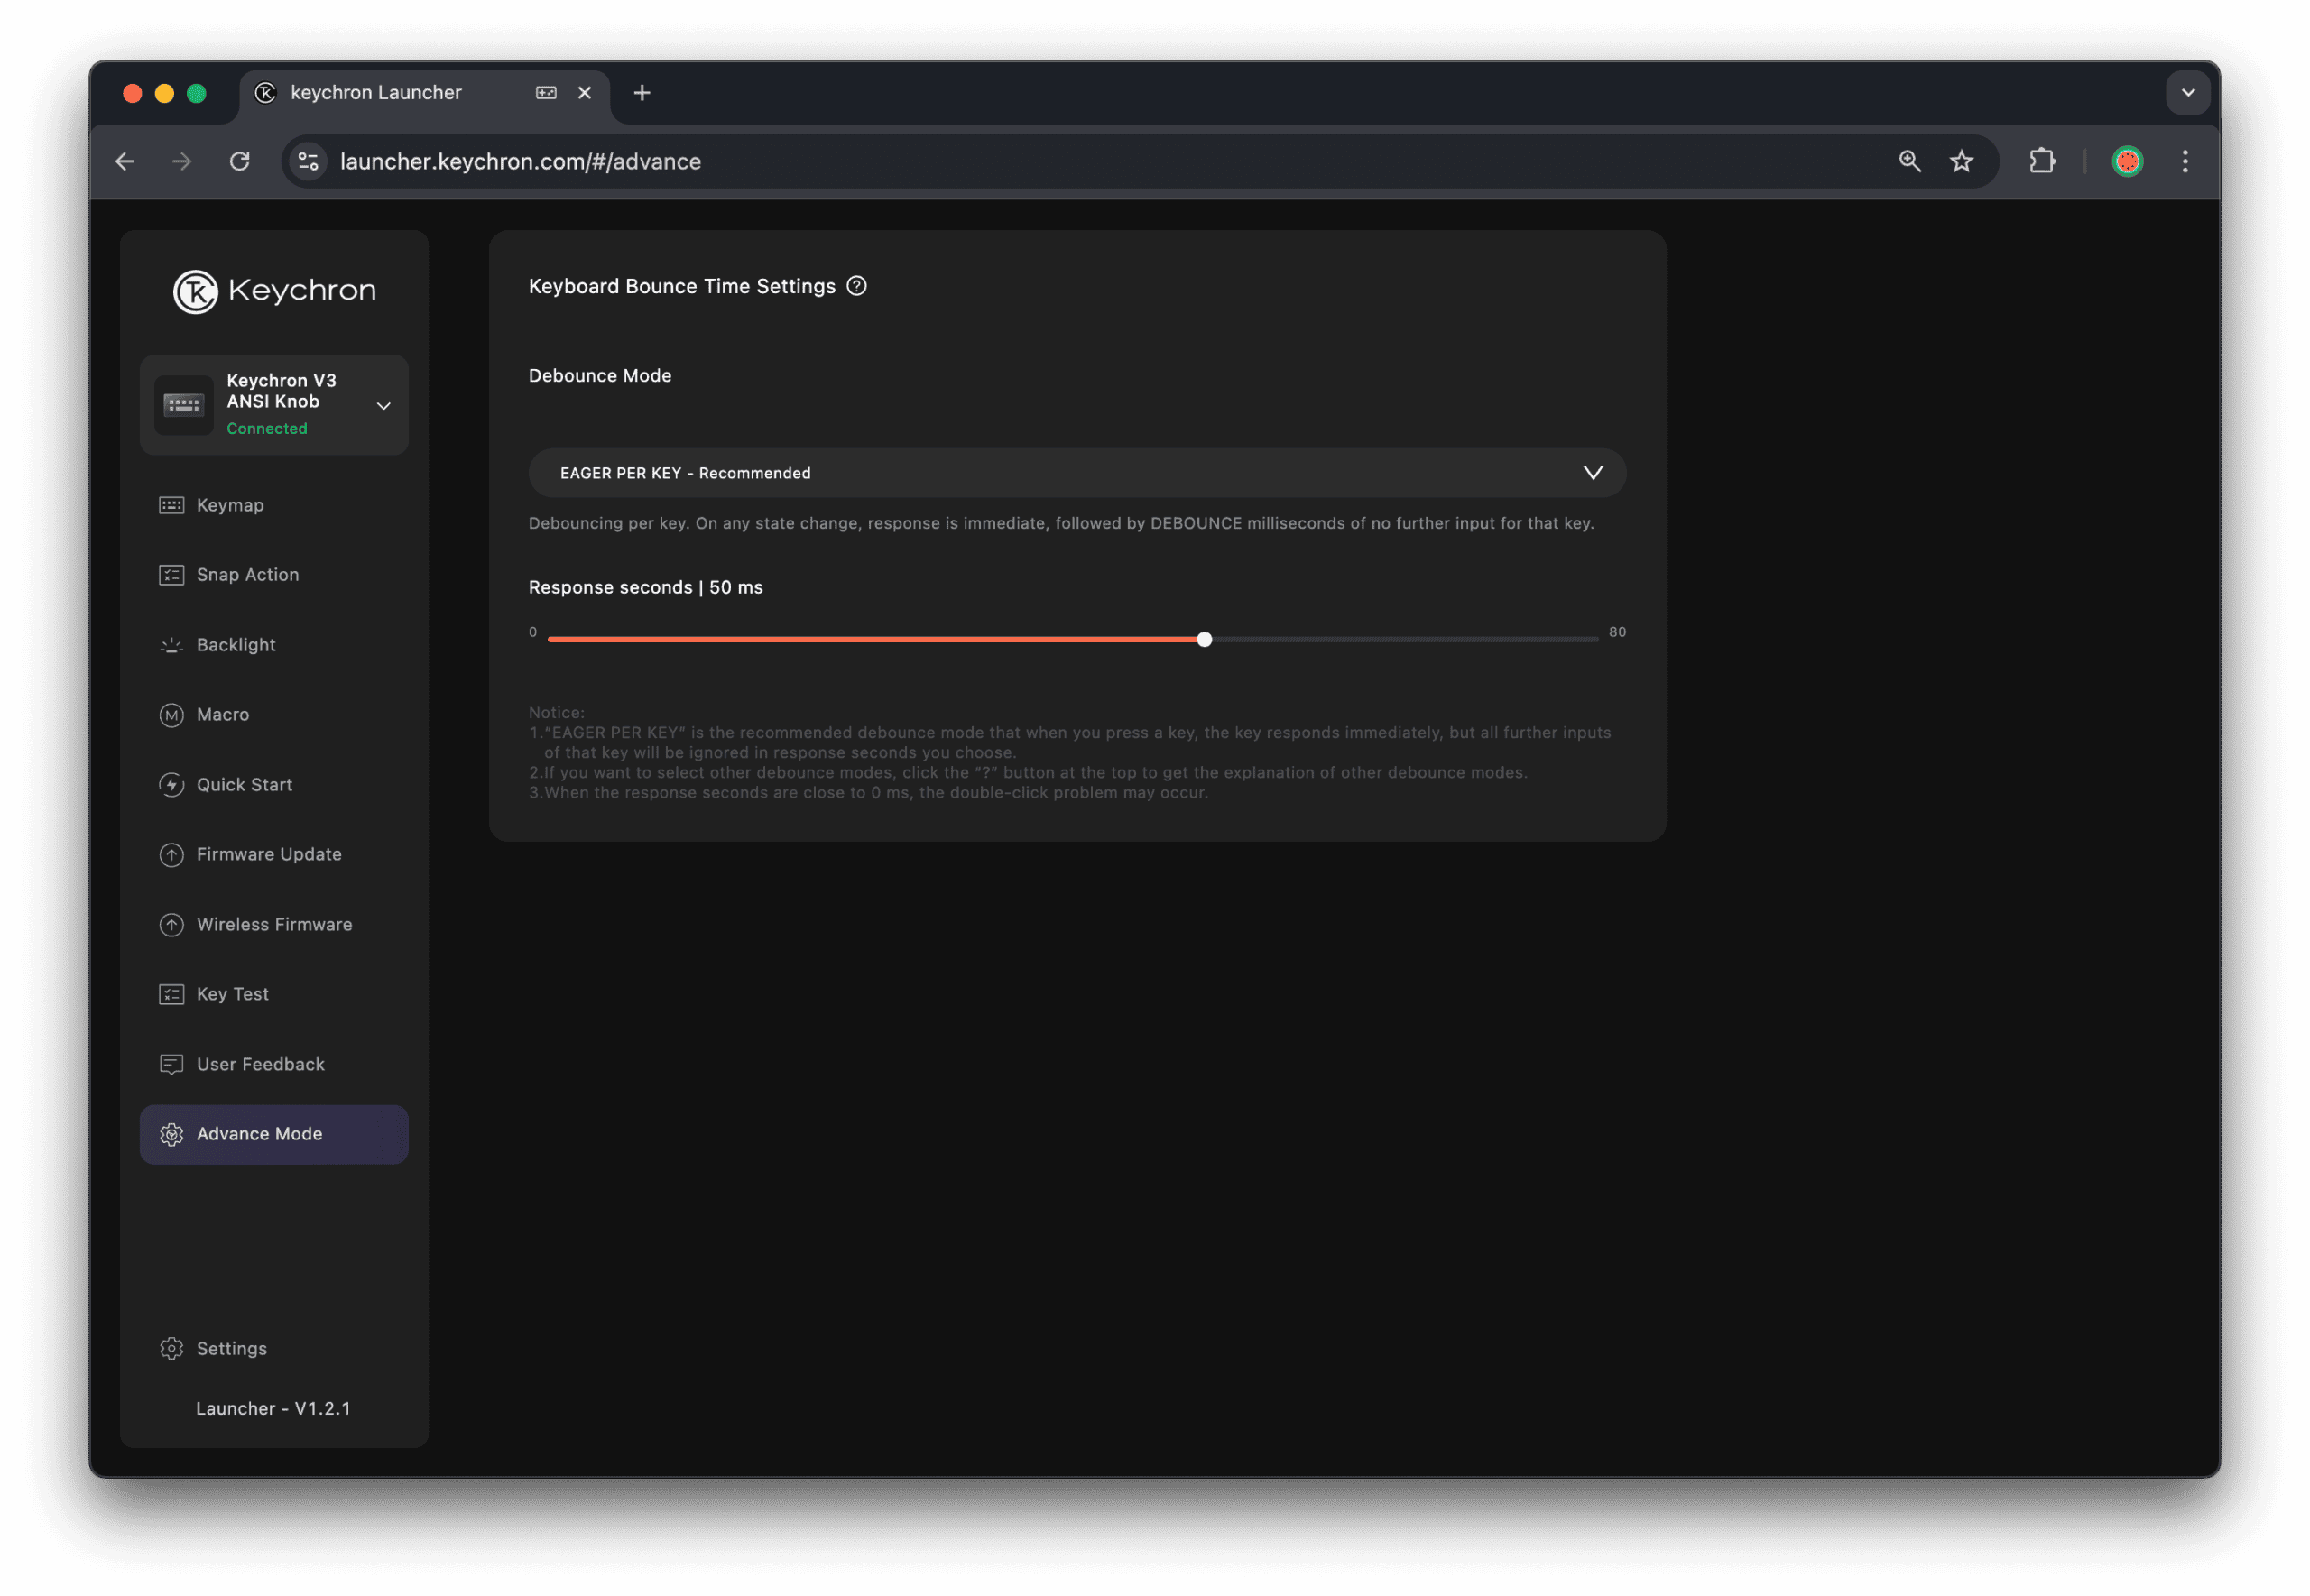Reload the page with the refresh button
Screen dimensions: 2310x1596
tap(239, 162)
